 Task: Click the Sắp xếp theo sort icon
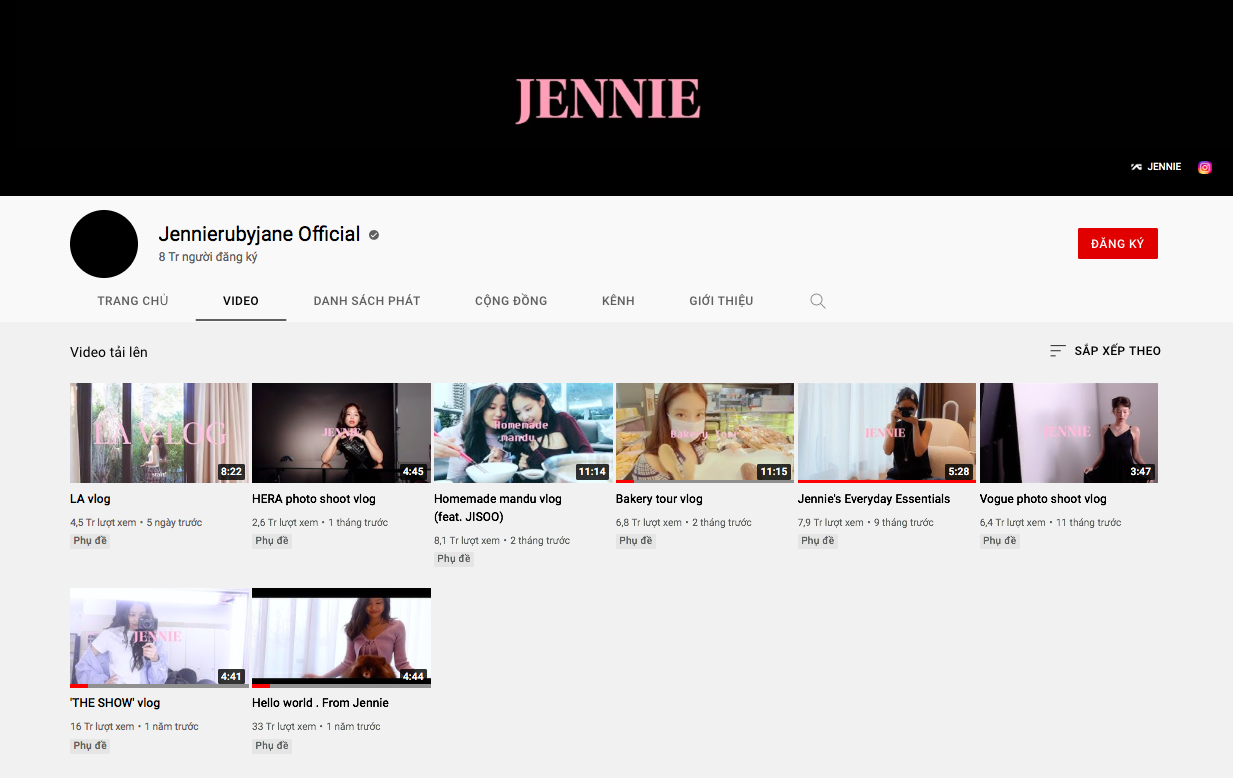point(1056,351)
